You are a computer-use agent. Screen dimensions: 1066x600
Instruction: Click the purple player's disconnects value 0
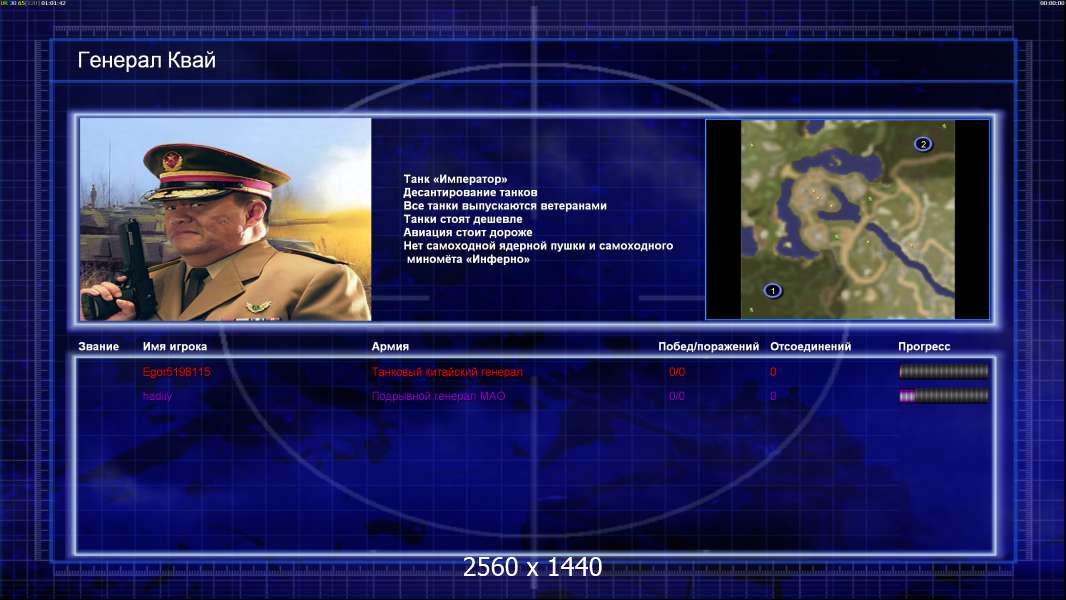[773, 396]
